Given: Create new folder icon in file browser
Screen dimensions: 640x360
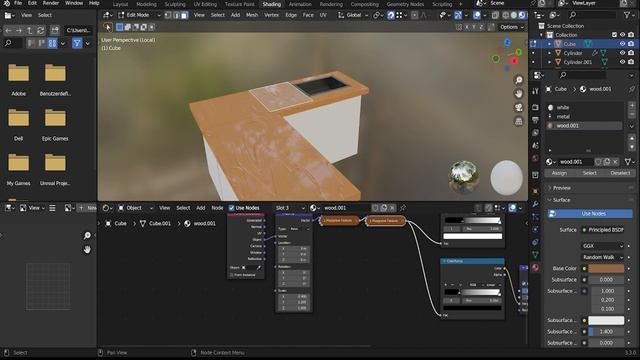Looking at the screenshot, I should (x=55, y=30).
